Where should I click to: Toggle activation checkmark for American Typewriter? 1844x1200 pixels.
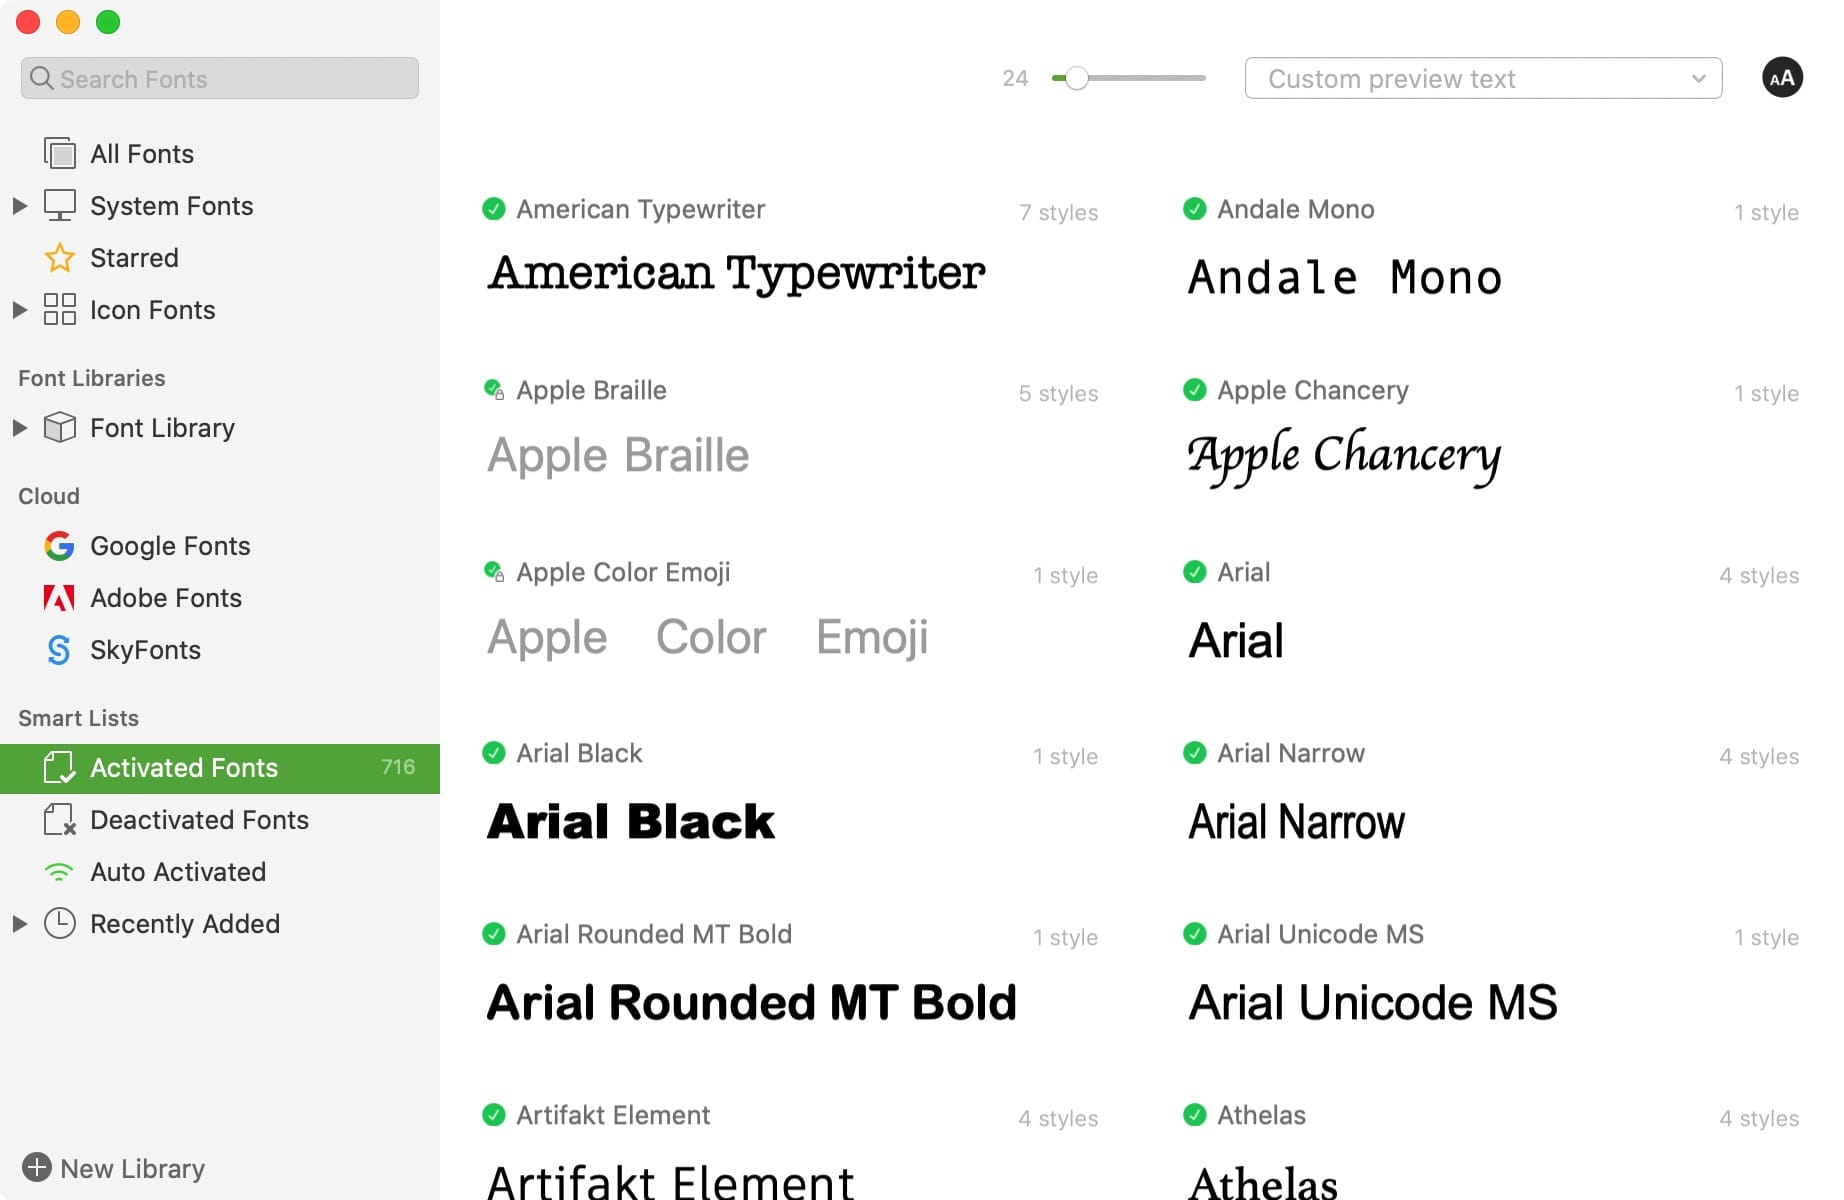click(494, 209)
